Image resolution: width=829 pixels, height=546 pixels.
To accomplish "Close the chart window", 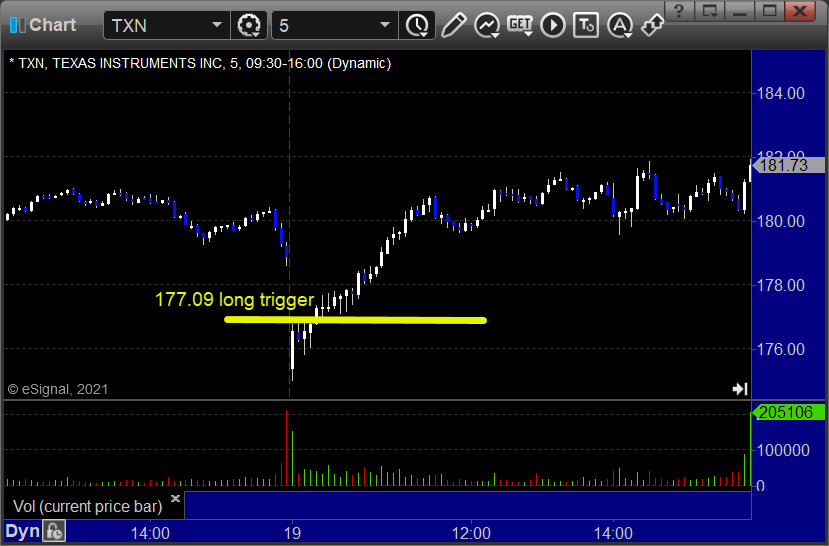I will click(800, 11).
